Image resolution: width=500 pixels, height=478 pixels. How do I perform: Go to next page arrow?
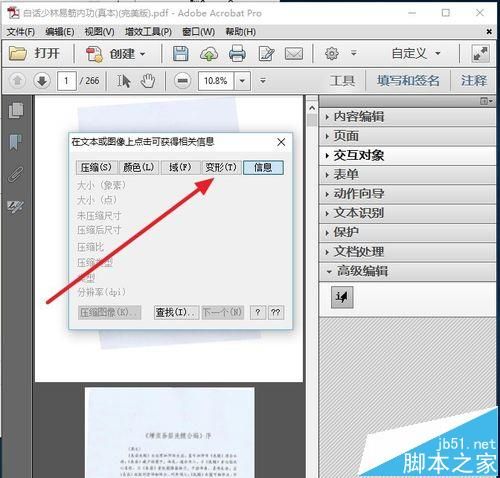(42, 81)
